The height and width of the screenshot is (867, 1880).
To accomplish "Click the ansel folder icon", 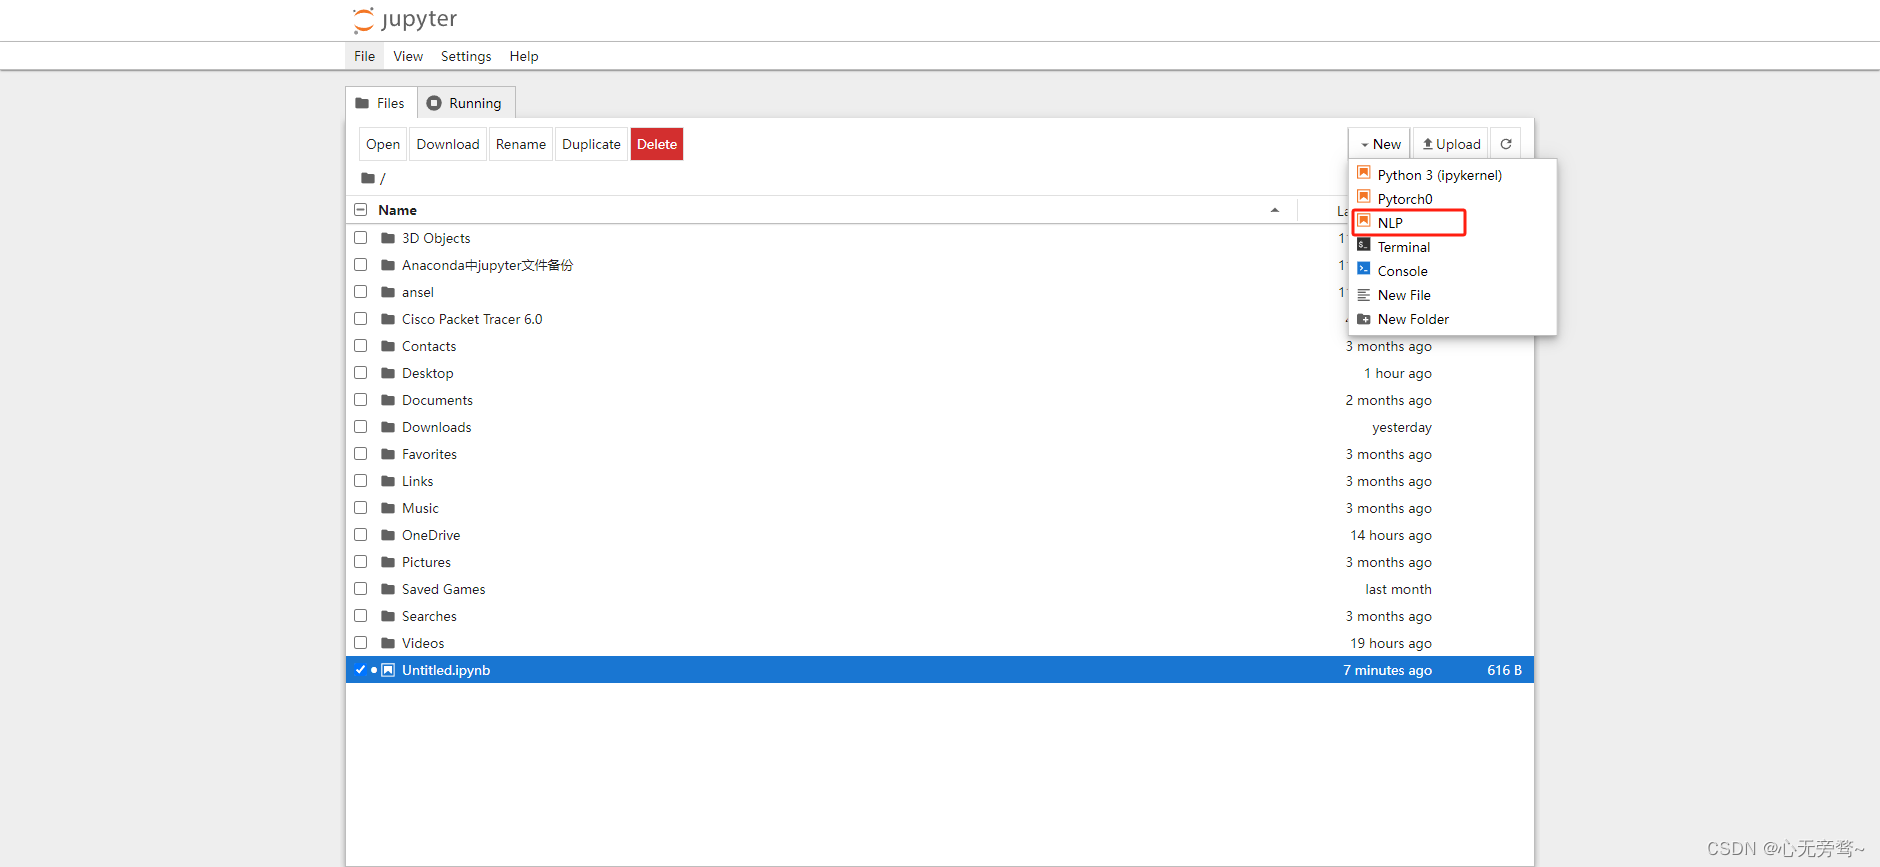I will tap(388, 292).
